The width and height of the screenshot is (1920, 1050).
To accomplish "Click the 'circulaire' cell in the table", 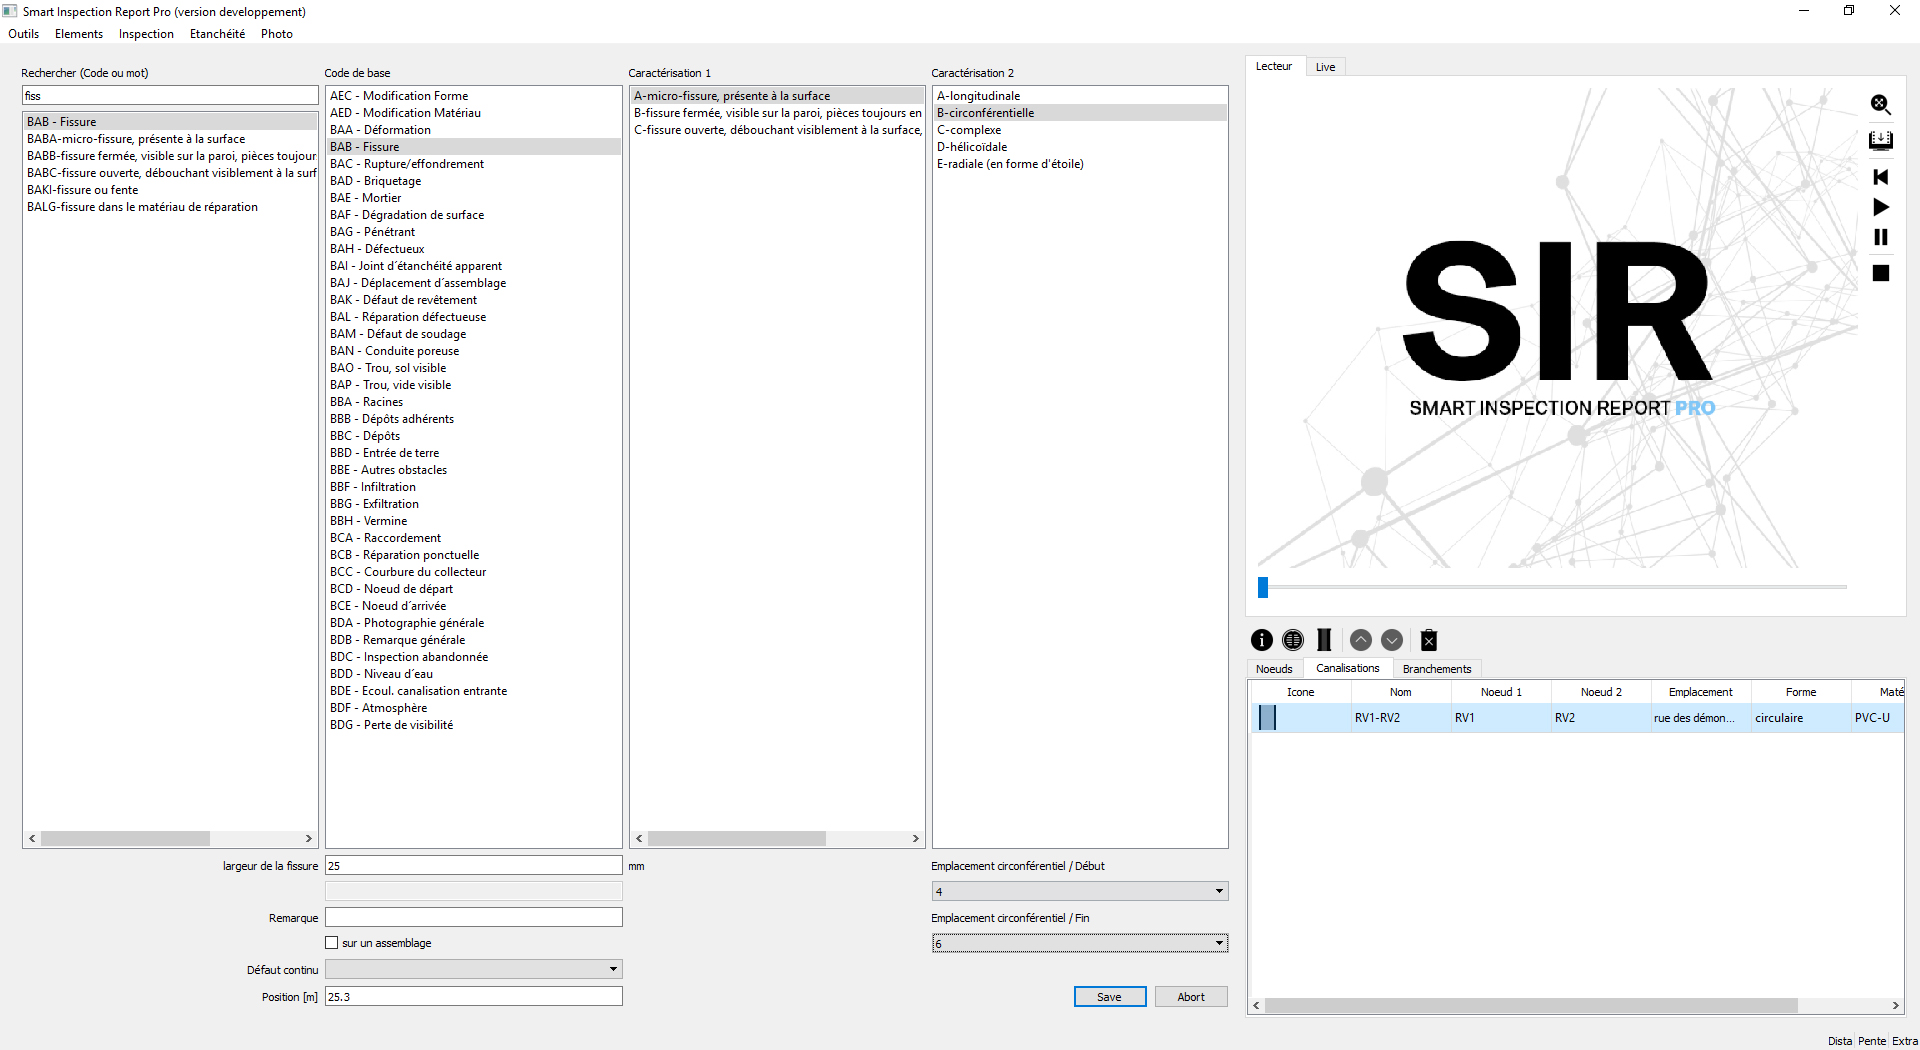I will pyautogui.click(x=1800, y=718).
